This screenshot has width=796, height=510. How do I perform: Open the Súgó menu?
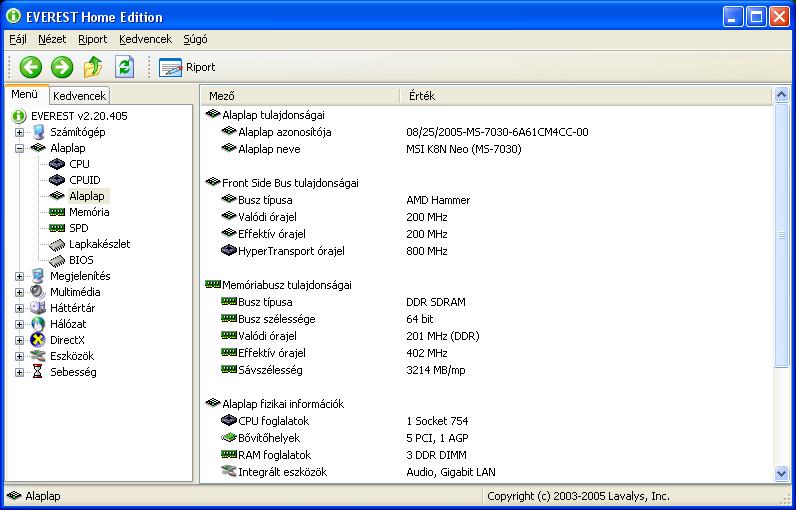pos(195,39)
